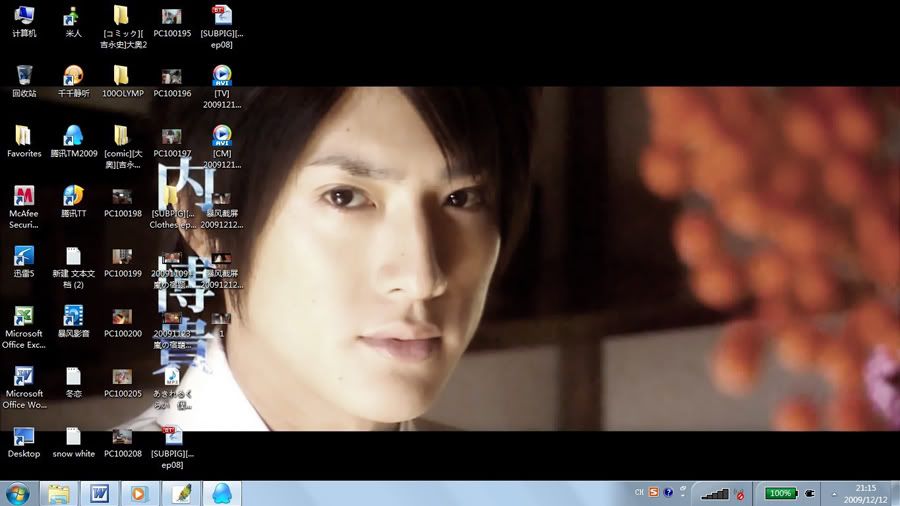Click the Windows Start button
This screenshot has width=900, height=506.
point(18,493)
